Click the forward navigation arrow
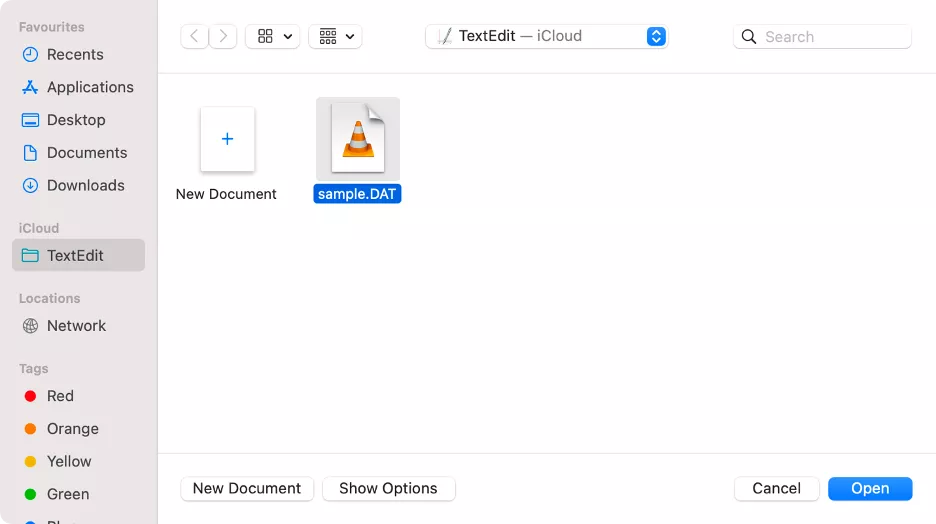The width and height of the screenshot is (936, 524). pos(223,37)
